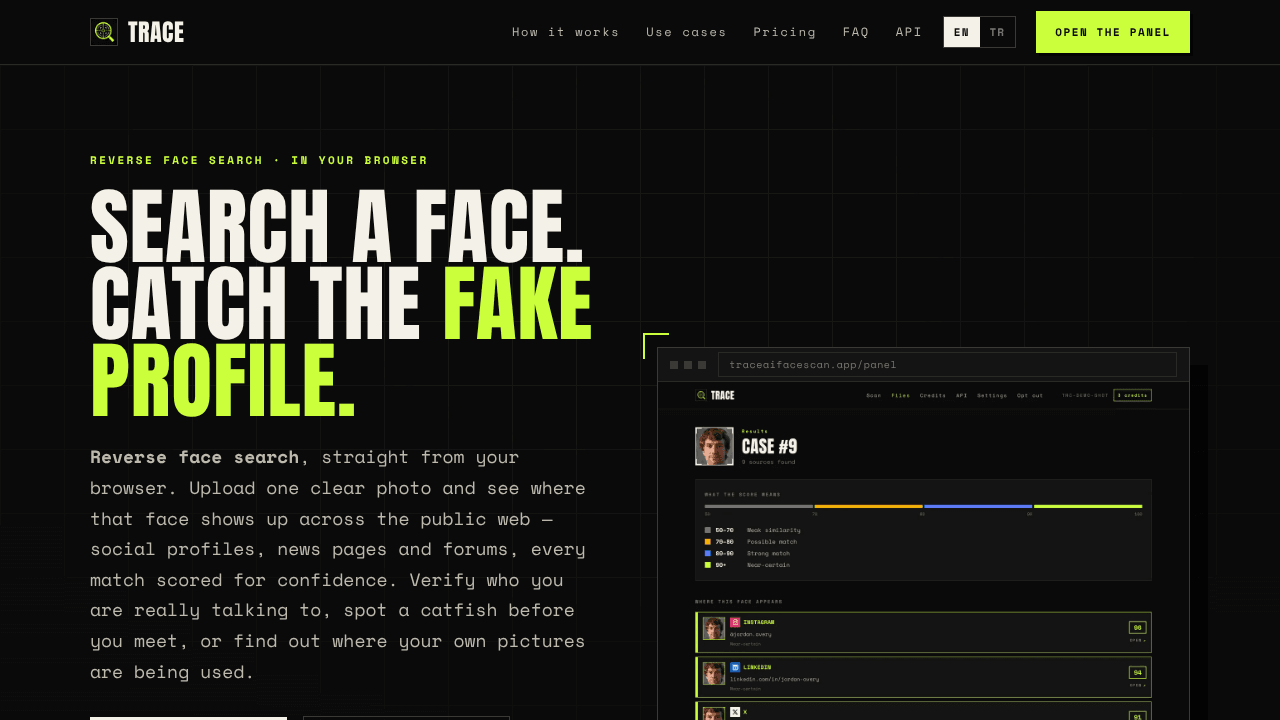Click the Open link on Instagram row

1138,640
